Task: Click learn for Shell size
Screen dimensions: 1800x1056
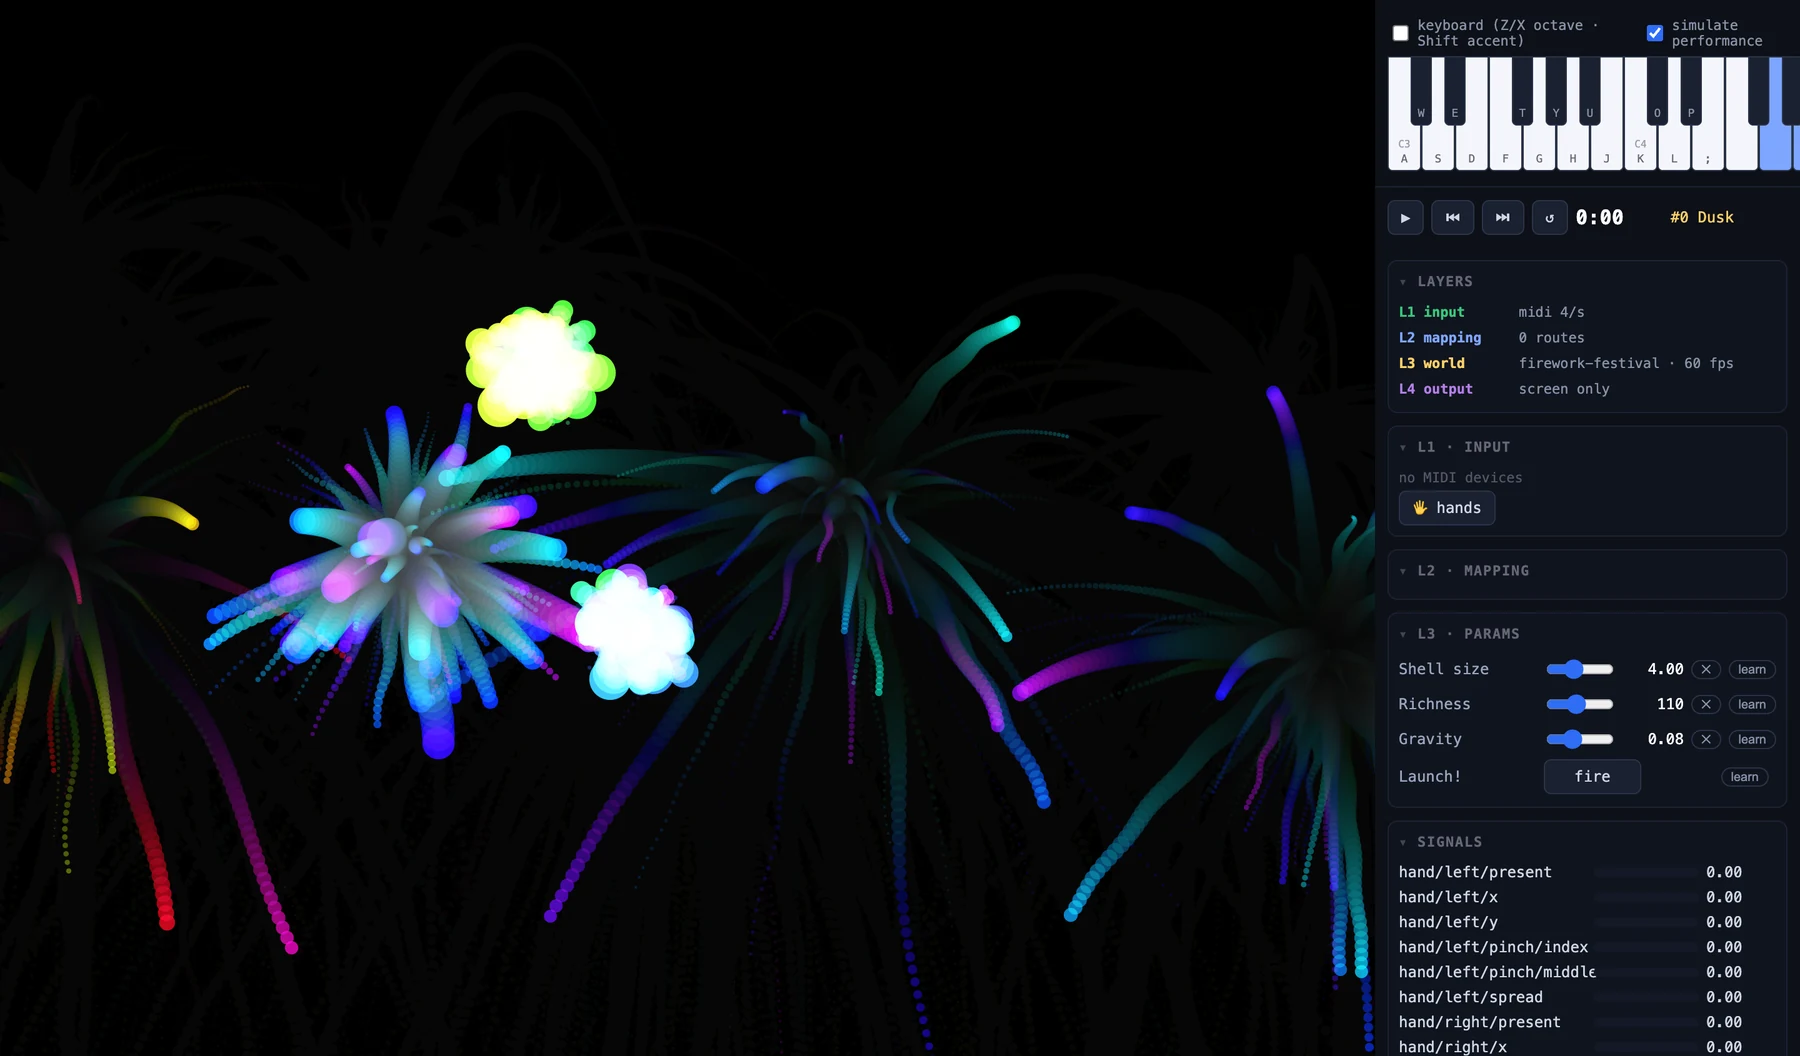Action: [x=1751, y=670]
